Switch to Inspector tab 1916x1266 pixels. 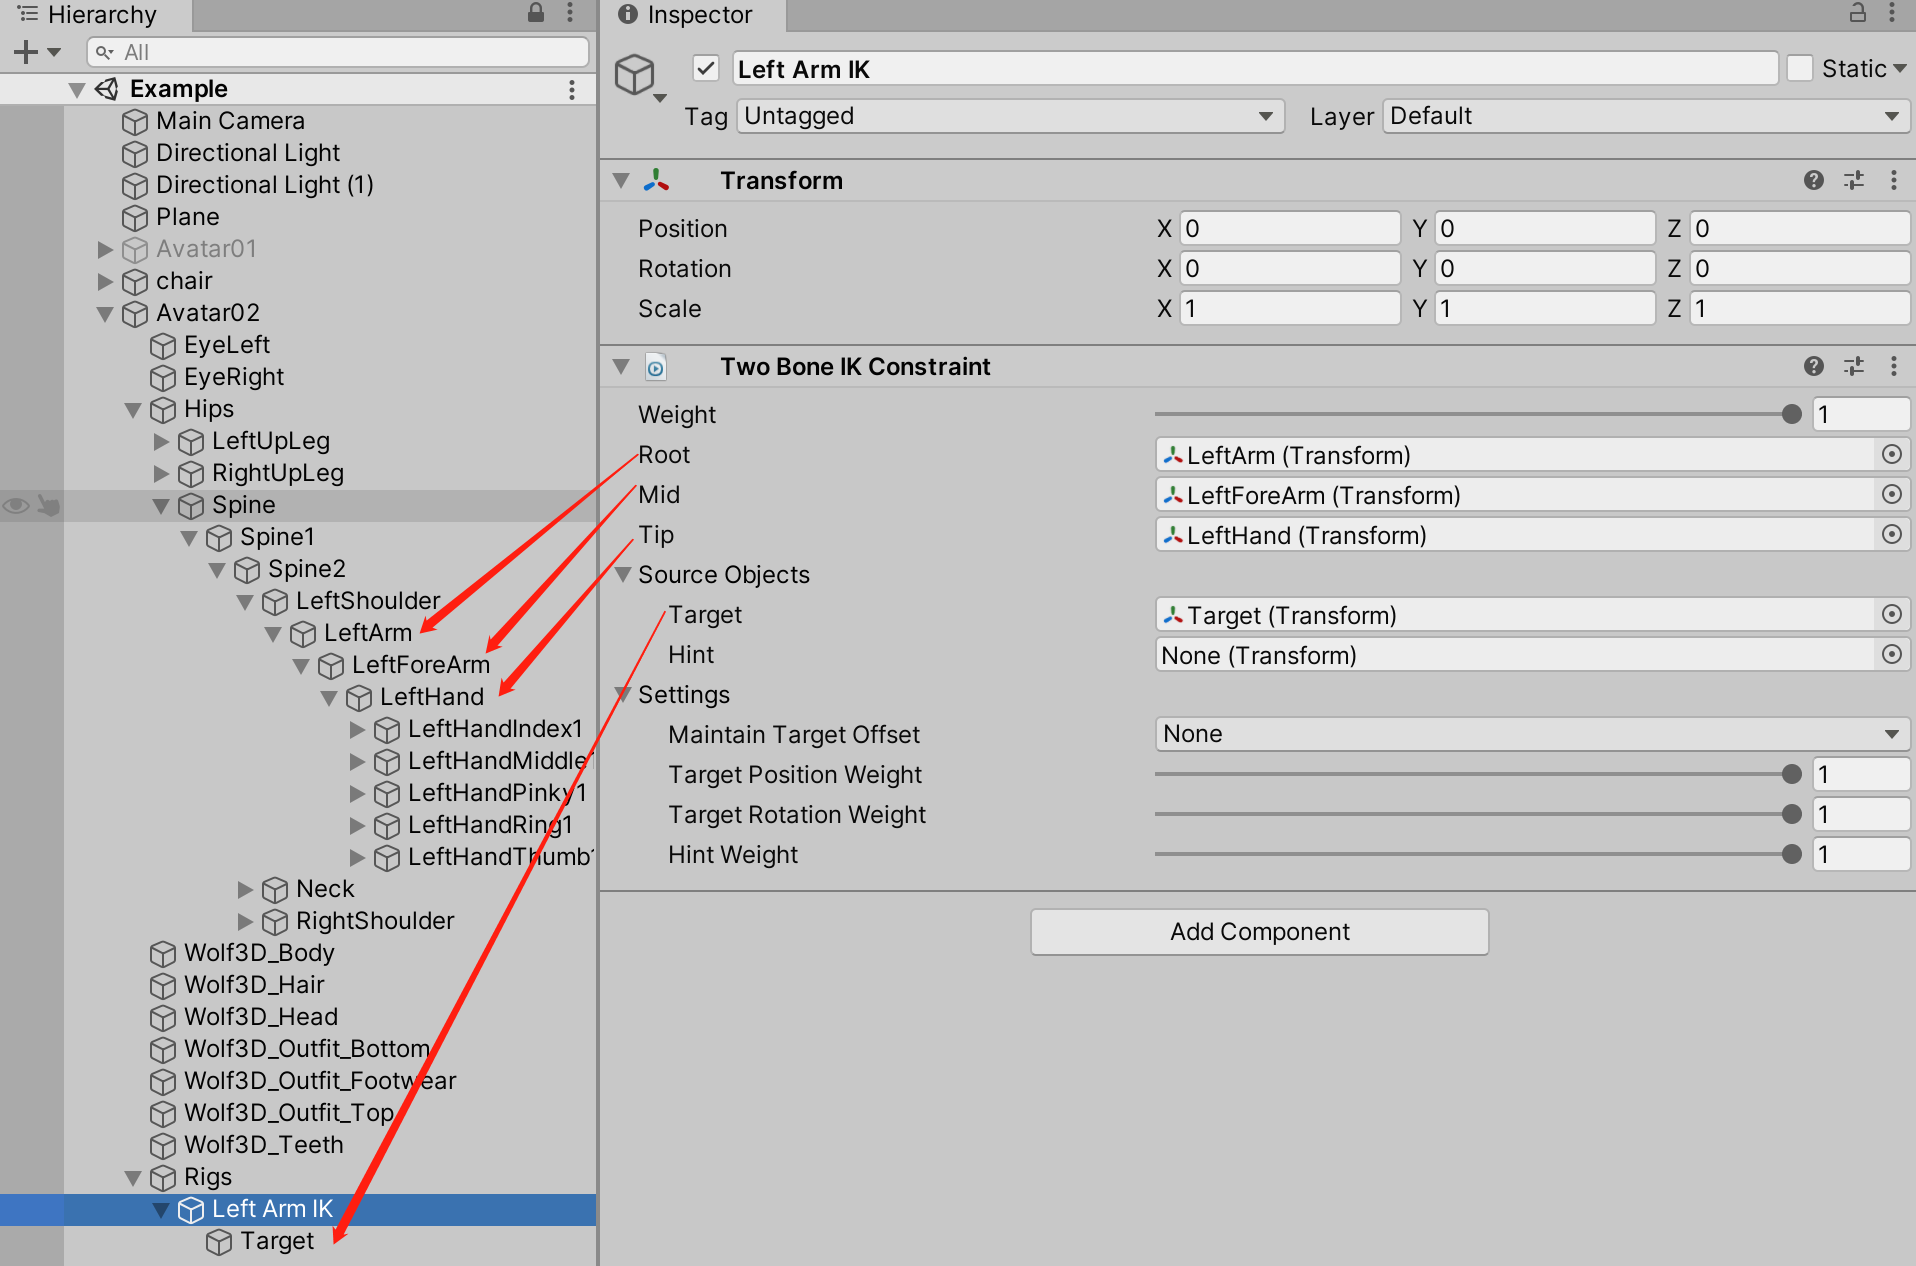[x=692, y=15]
